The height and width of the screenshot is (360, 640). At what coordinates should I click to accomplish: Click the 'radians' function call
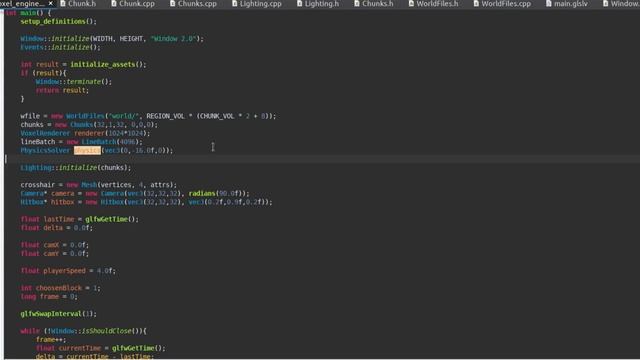[x=202, y=193]
